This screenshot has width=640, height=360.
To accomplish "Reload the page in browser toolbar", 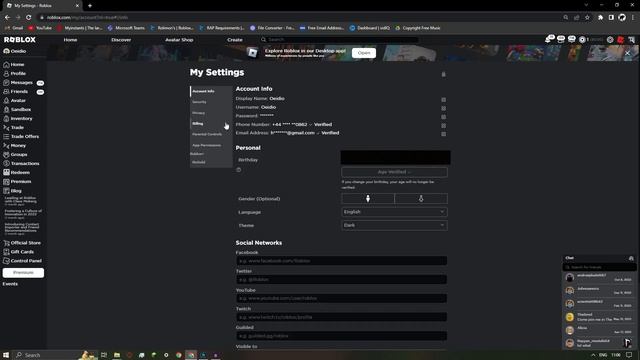I will point(28,17).
